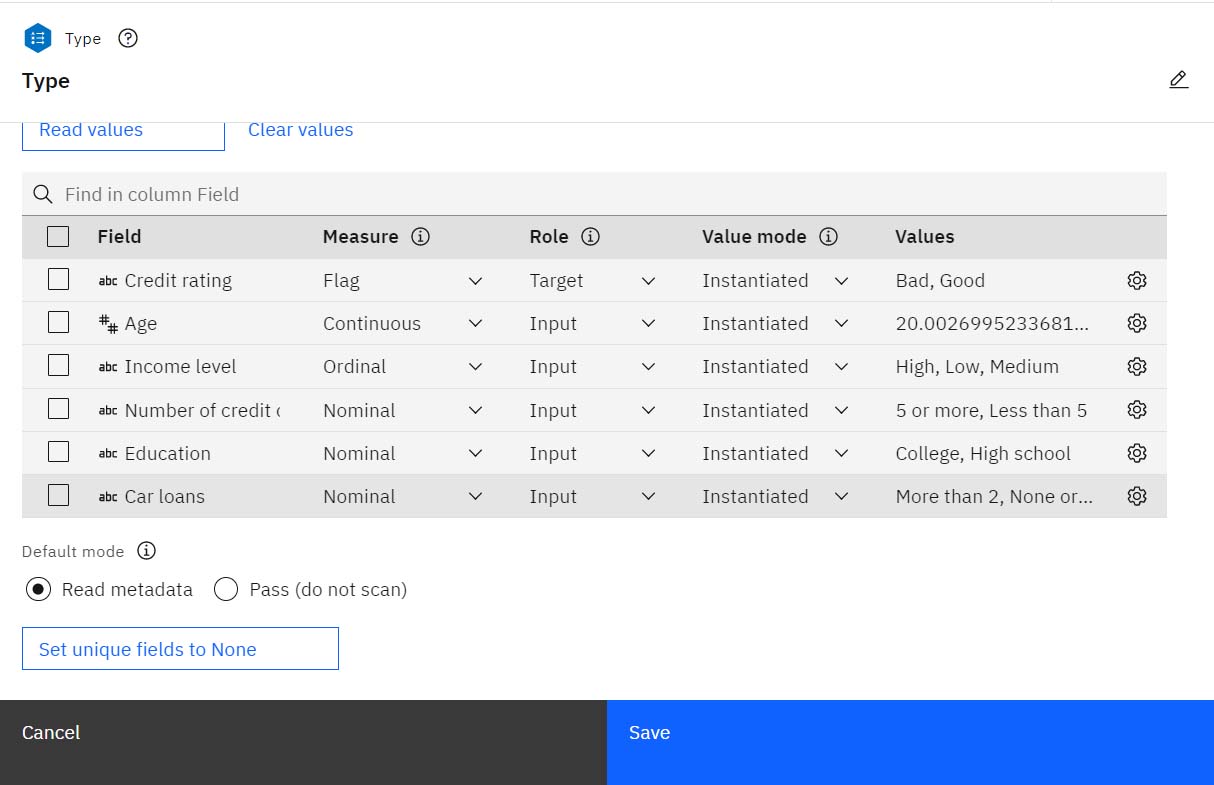This screenshot has width=1214, height=785.
Task: Click the numeric type icon of Age
Action: (x=108, y=323)
